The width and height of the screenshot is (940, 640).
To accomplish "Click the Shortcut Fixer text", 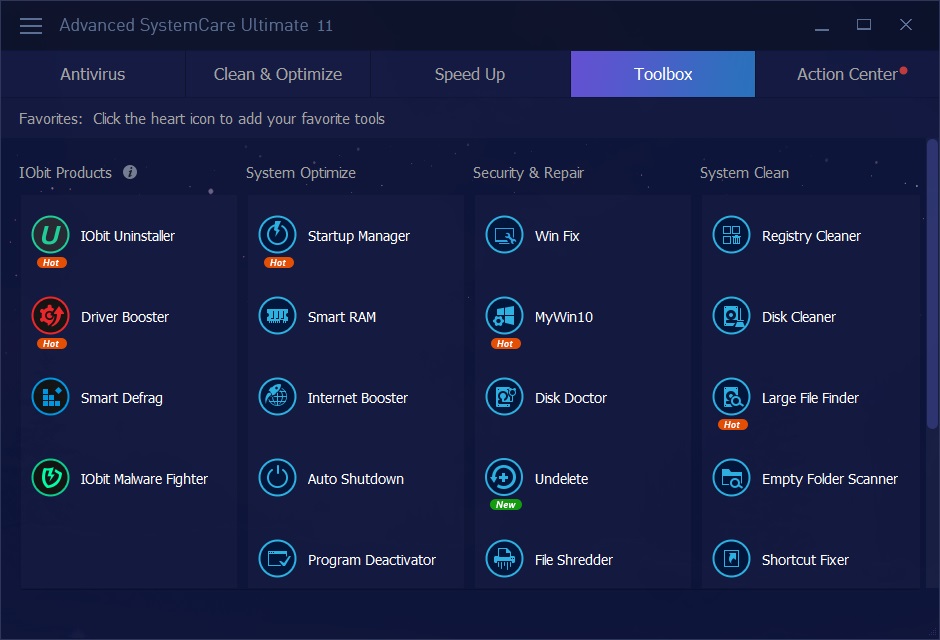I will point(805,560).
